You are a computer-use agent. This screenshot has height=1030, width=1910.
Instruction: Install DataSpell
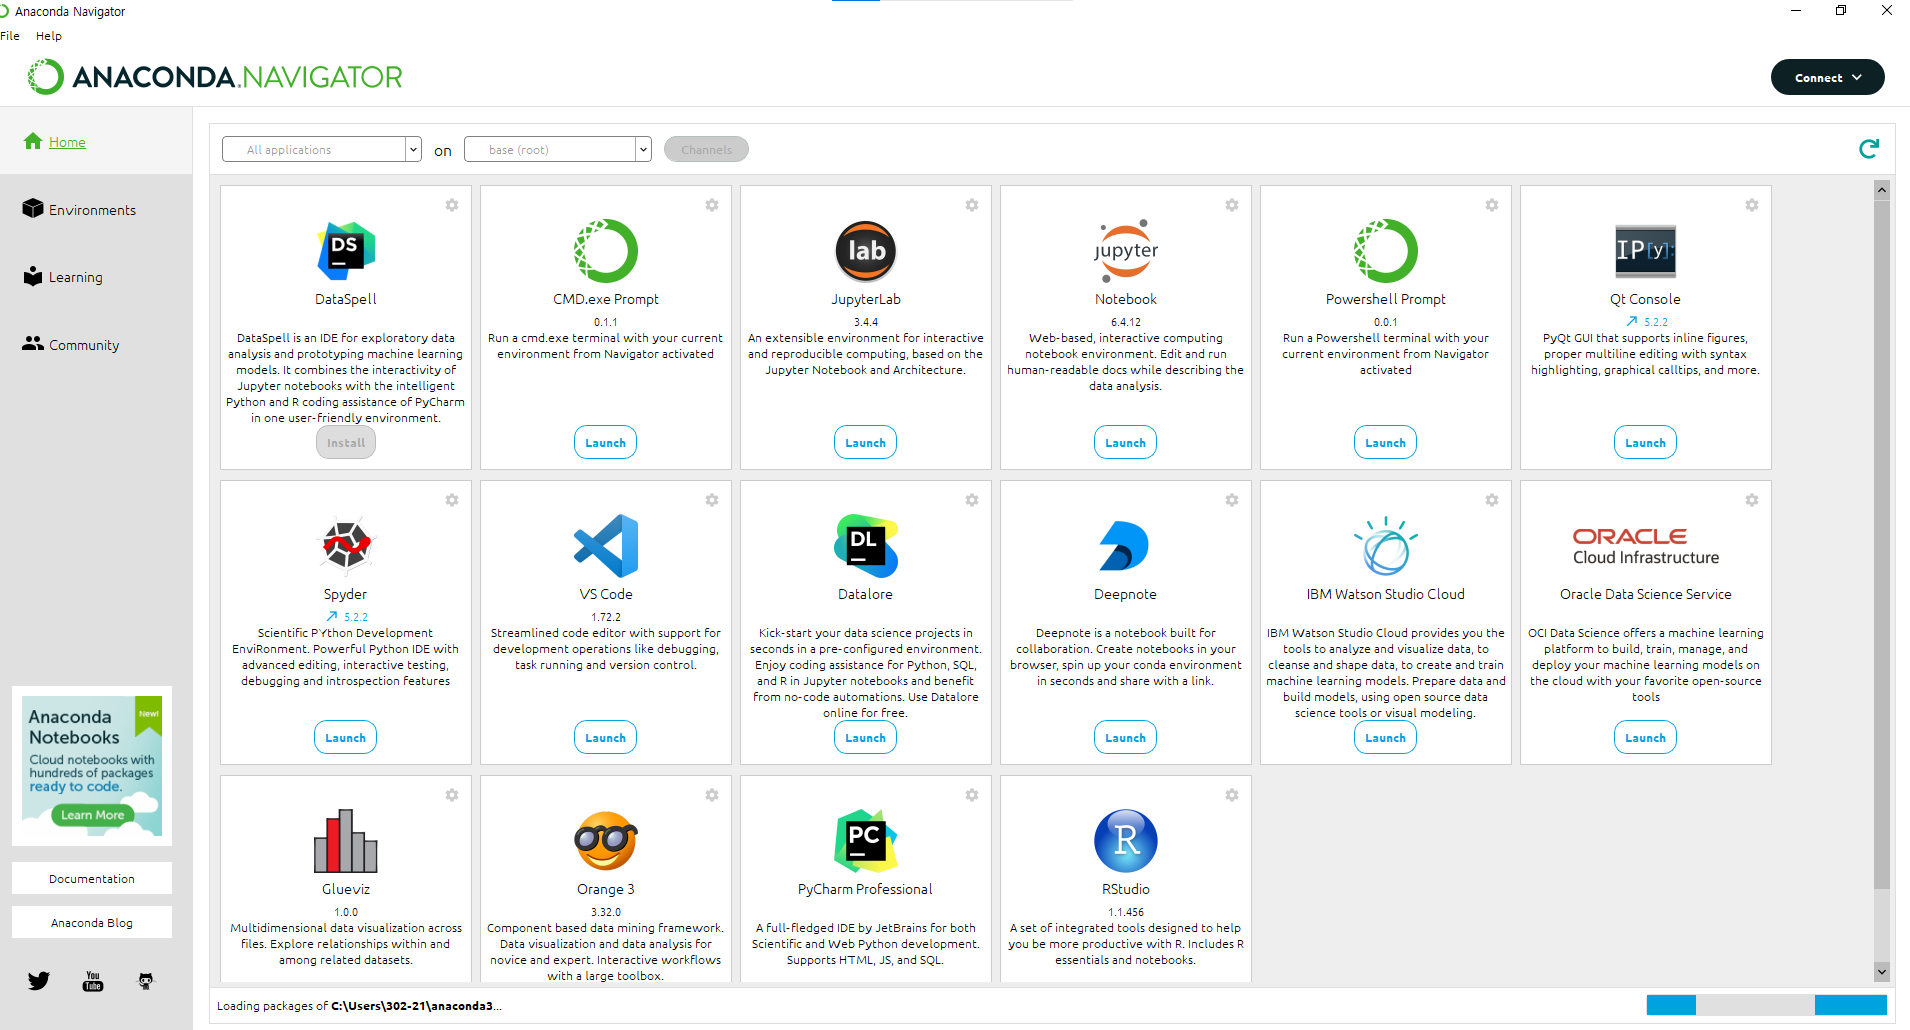pyautogui.click(x=346, y=442)
